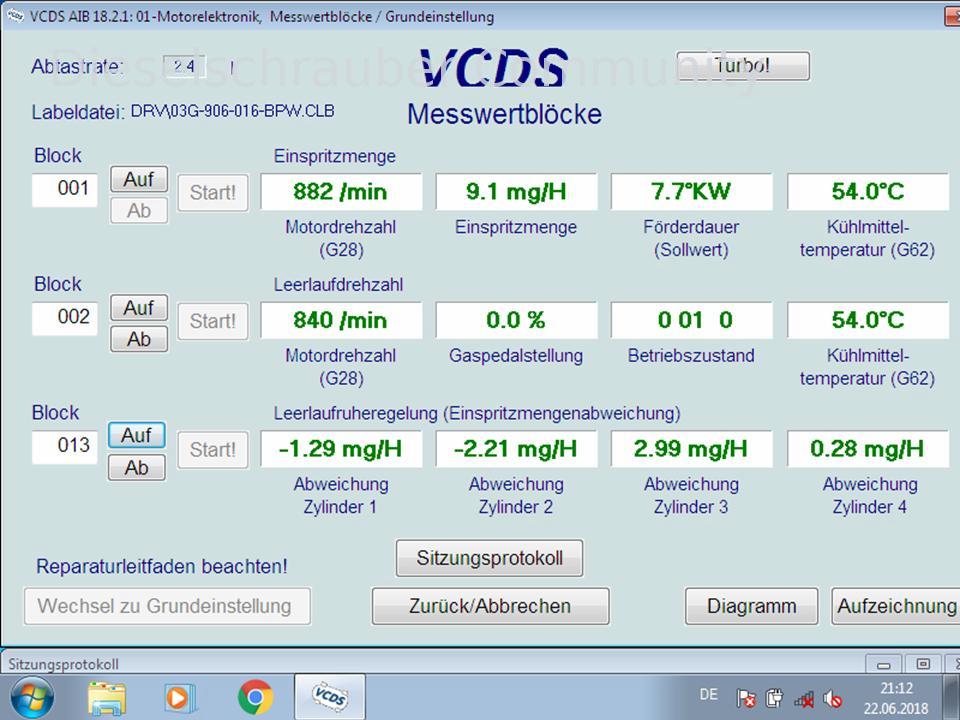Click Start! for Block 001

213,193
